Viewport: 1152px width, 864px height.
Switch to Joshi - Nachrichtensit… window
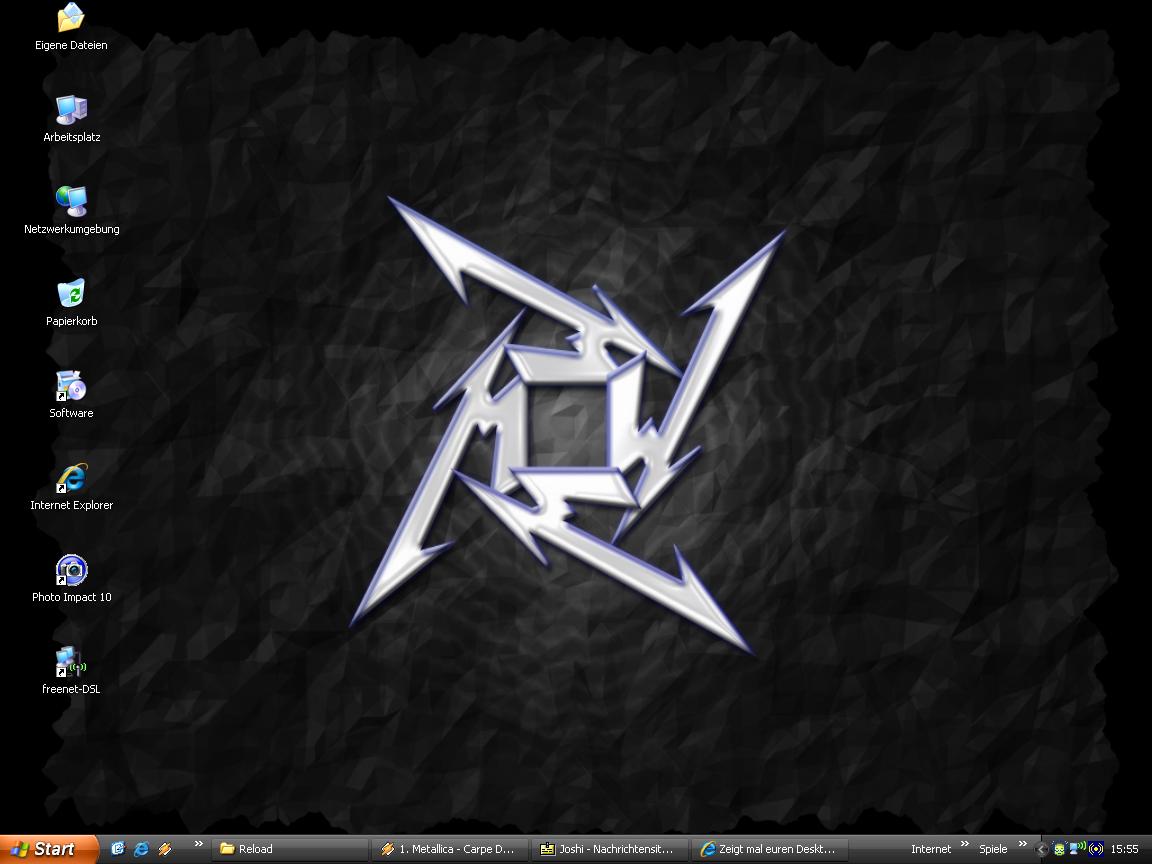tap(609, 849)
